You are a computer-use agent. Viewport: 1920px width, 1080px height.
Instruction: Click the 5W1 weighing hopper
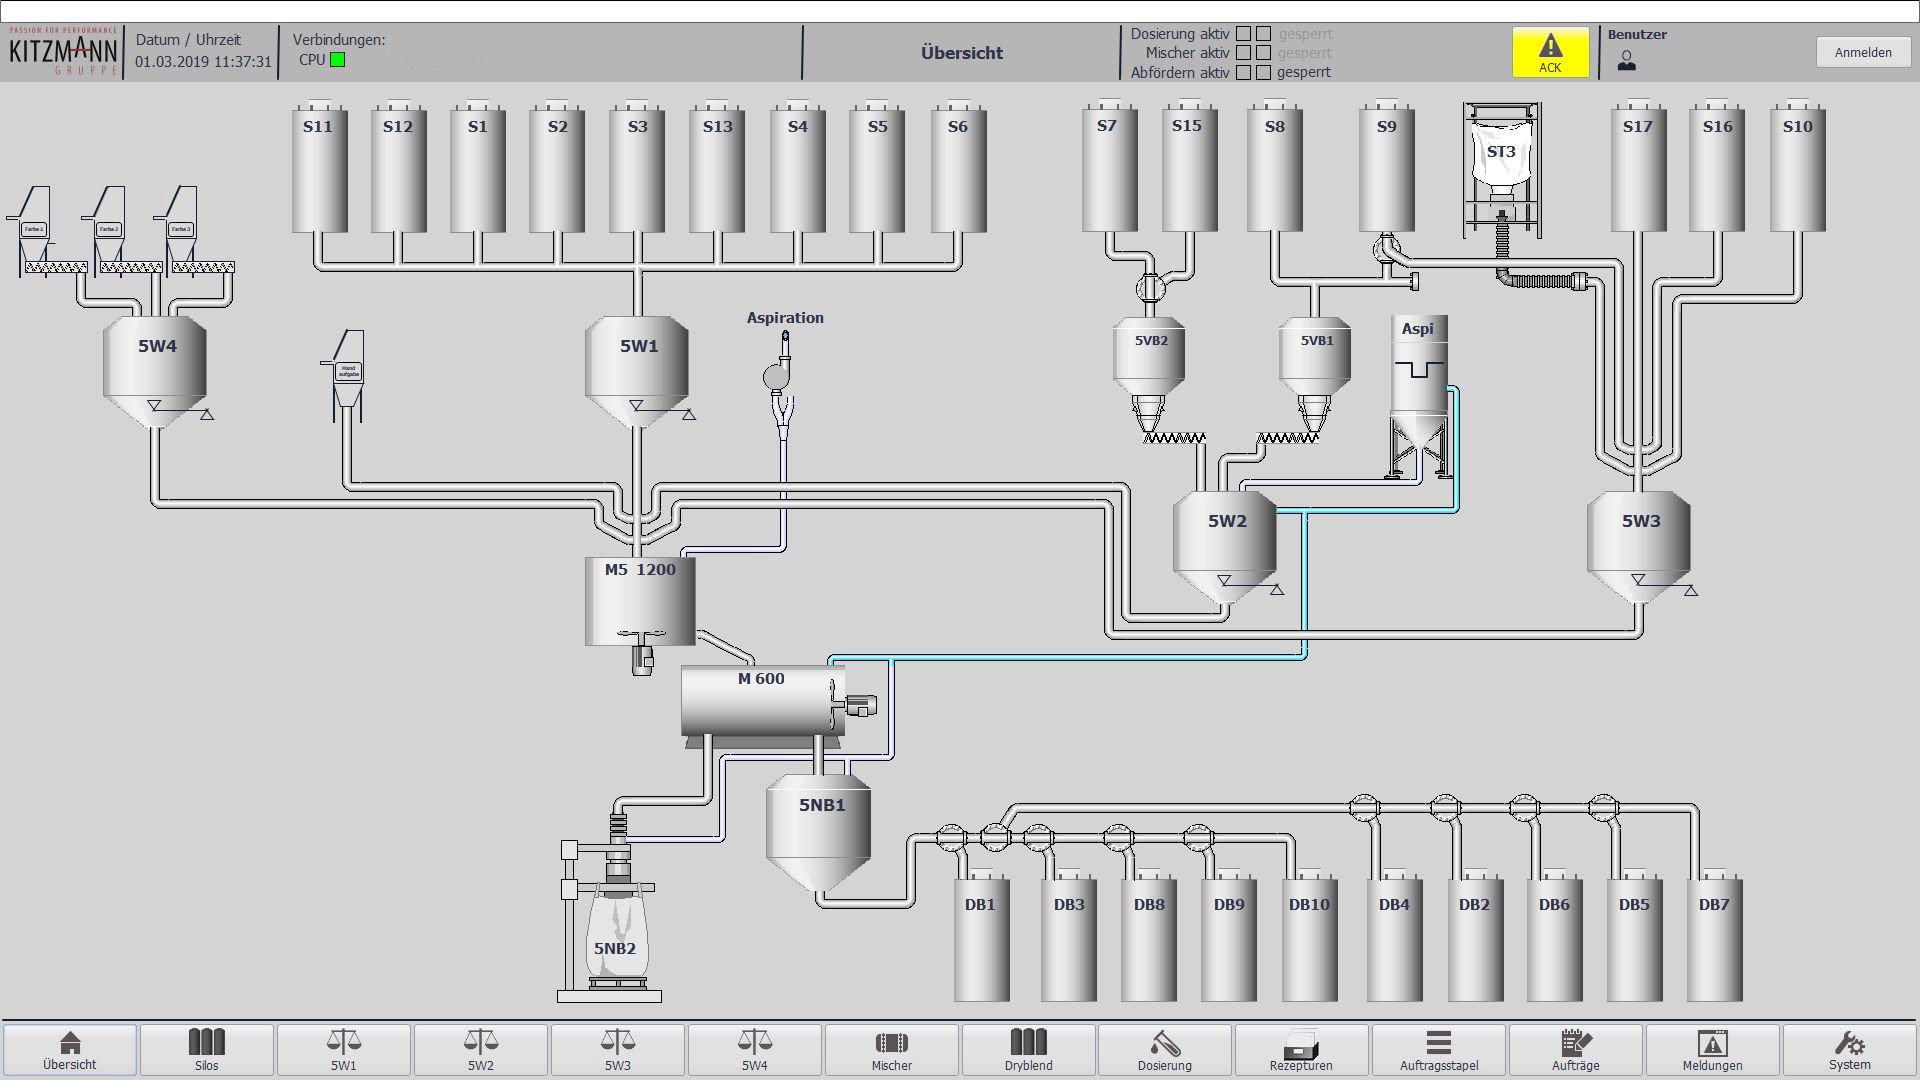click(638, 371)
